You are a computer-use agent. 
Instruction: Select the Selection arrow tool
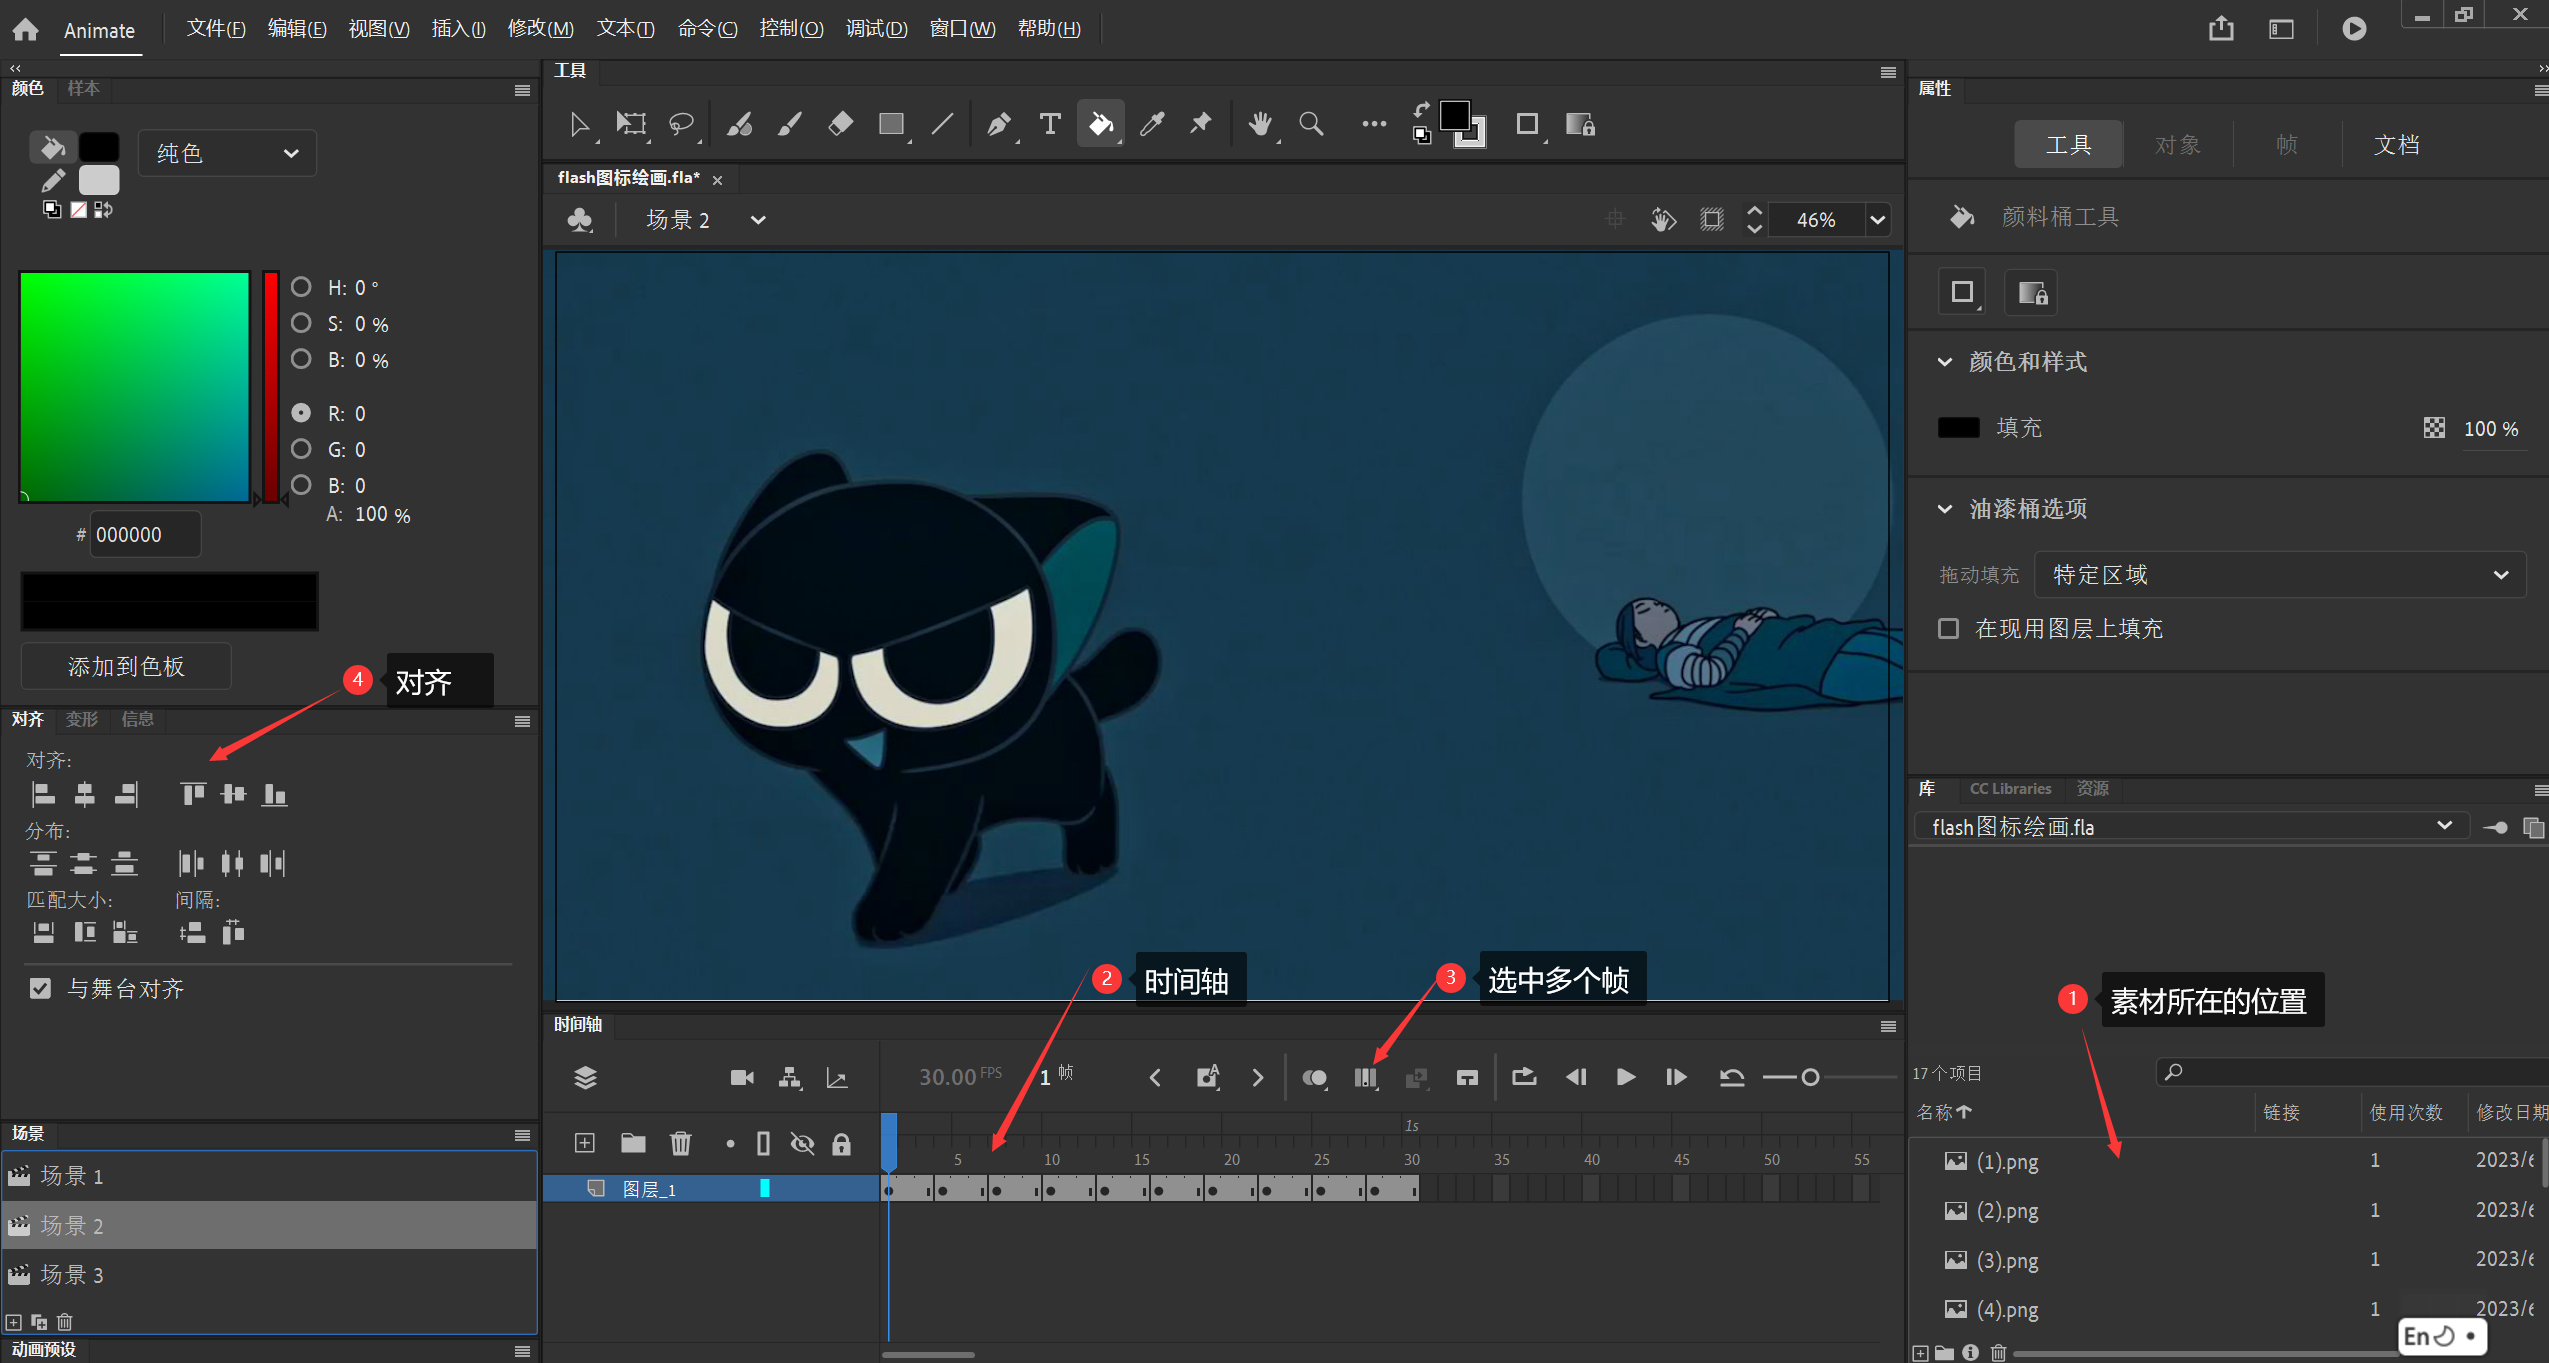579,124
